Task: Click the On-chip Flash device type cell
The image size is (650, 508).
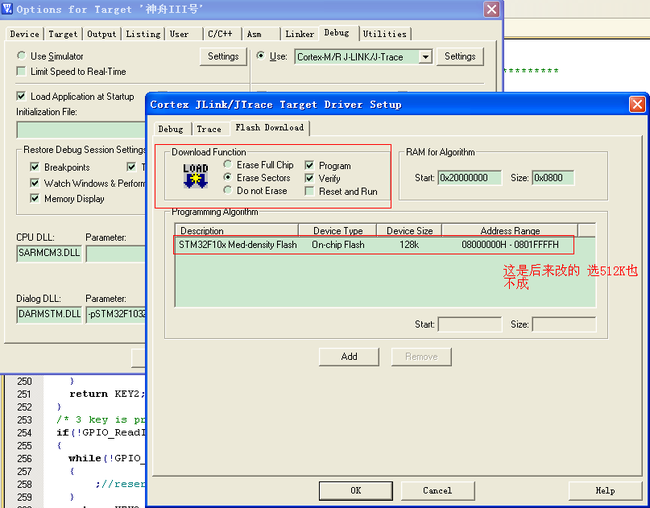Action: click(338, 245)
